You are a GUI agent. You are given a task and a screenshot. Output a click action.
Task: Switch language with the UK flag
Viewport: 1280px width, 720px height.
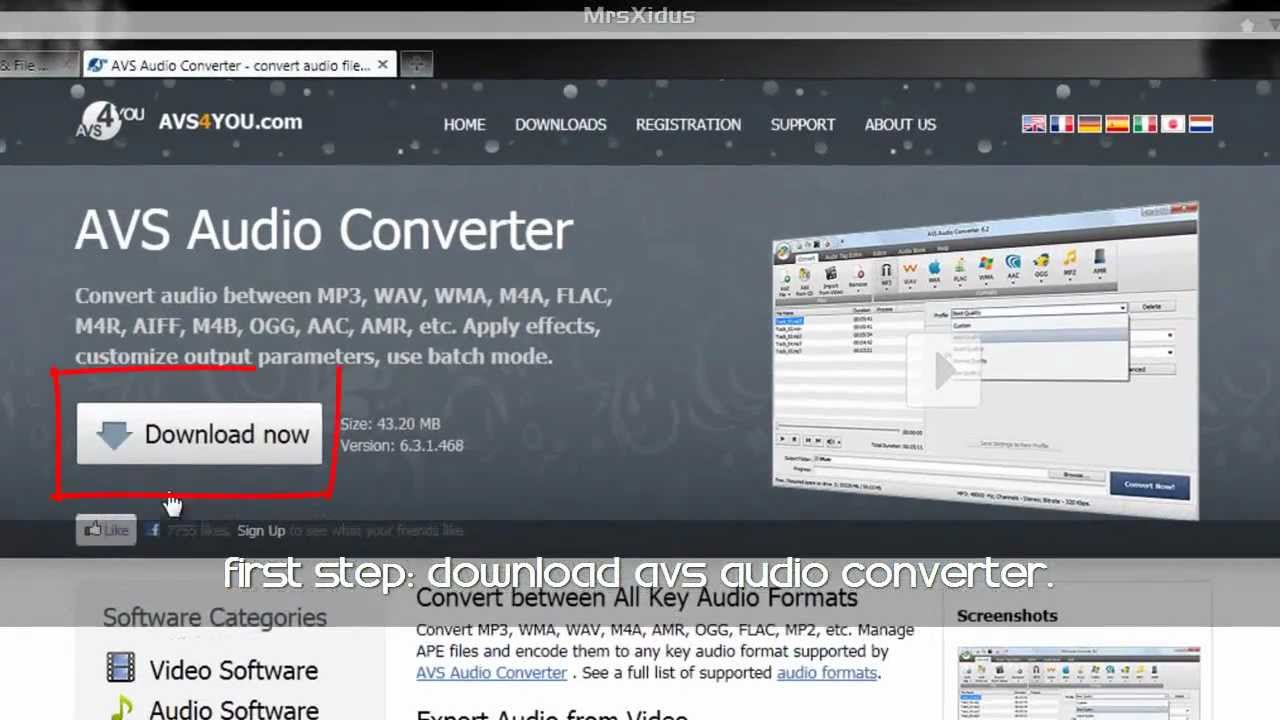[x=1033, y=124]
